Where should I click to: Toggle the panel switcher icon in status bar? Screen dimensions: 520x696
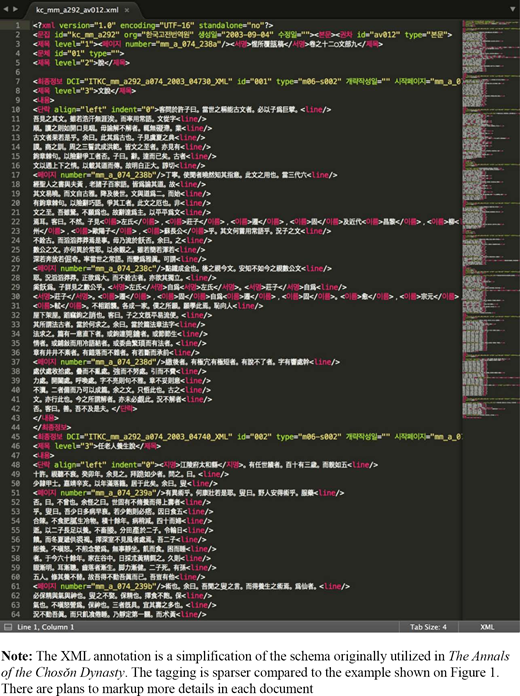[x=8, y=627]
